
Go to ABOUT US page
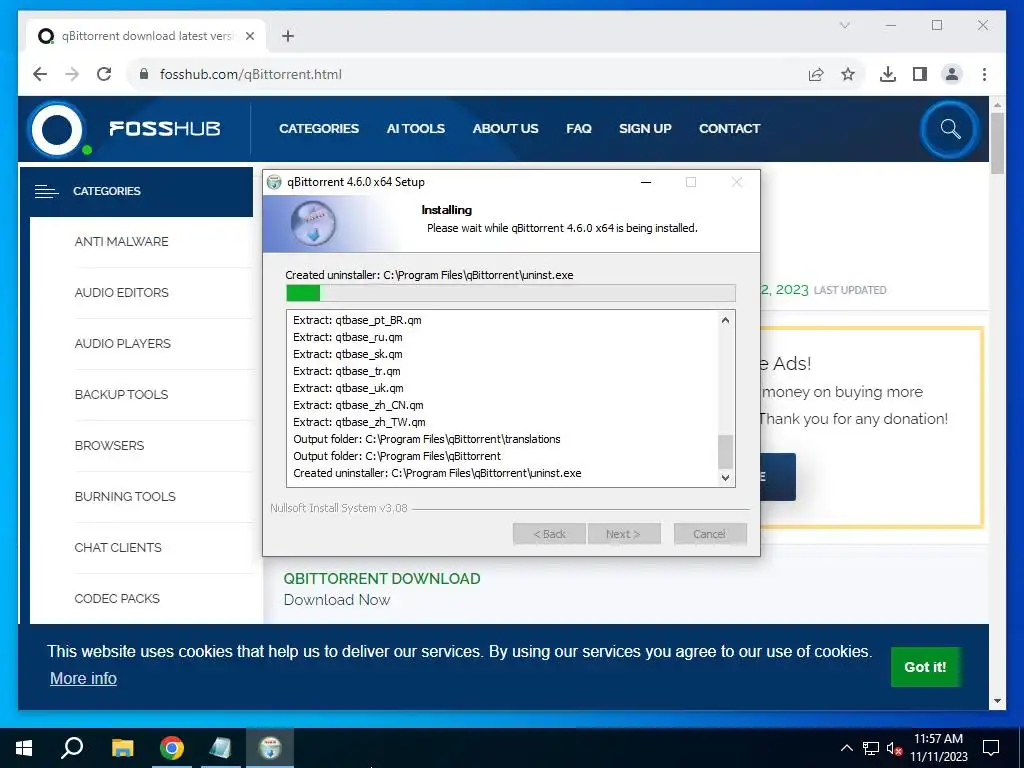pyautogui.click(x=505, y=129)
